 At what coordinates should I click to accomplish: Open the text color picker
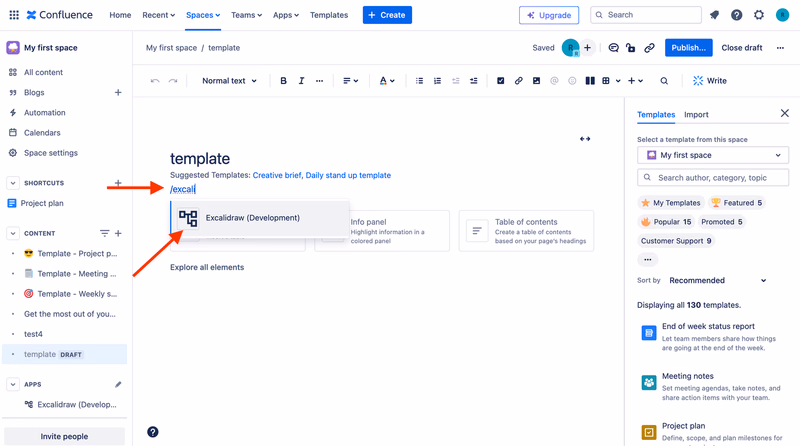[x=387, y=81]
